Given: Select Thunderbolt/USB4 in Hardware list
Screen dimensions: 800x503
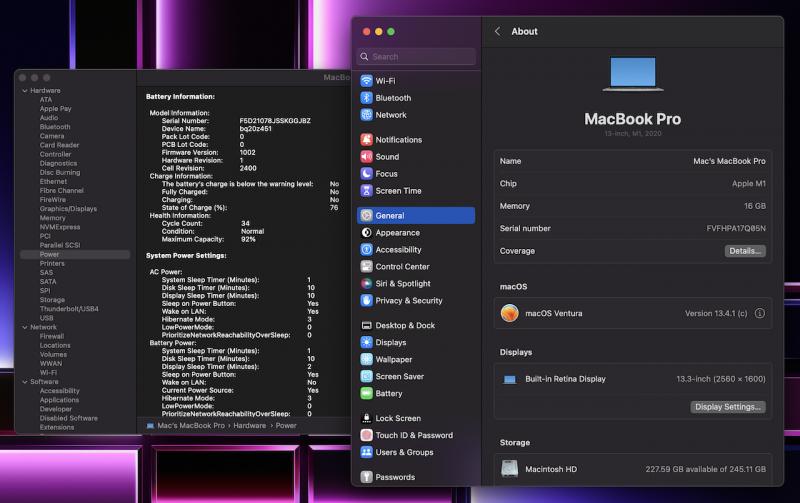Looking at the screenshot, I should pos(69,309).
